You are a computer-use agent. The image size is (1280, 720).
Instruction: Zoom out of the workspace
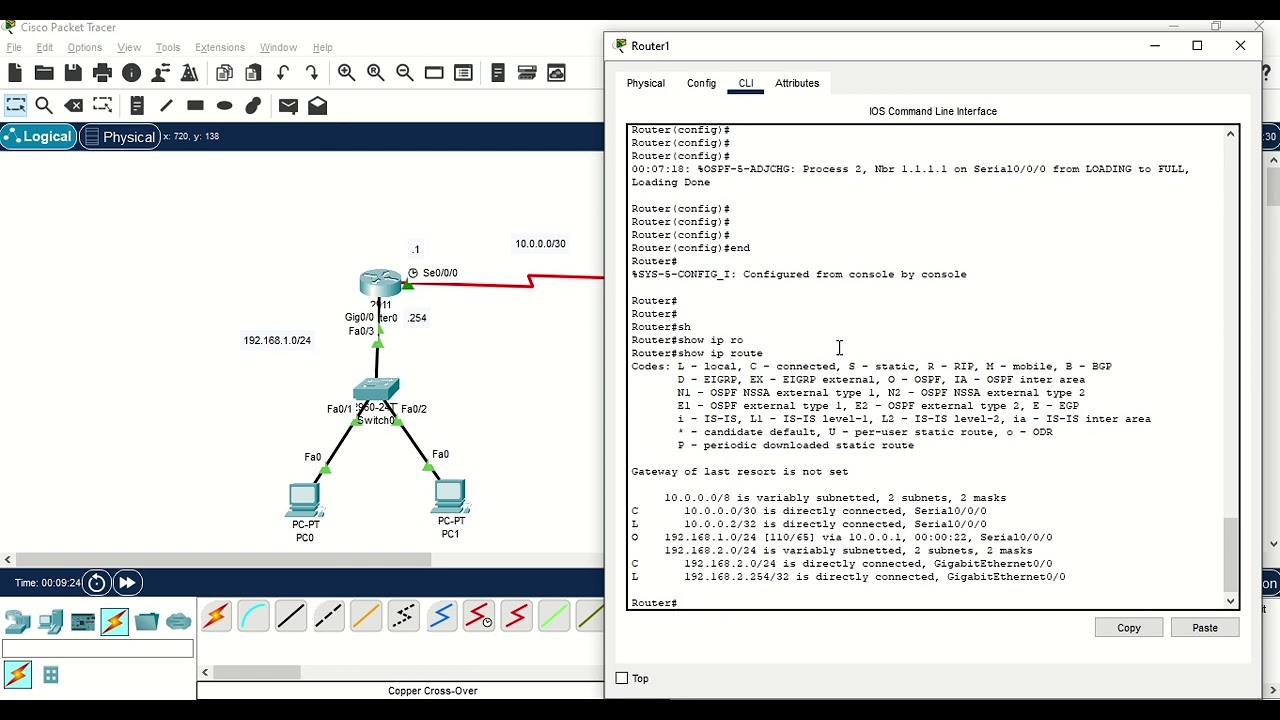click(x=405, y=73)
